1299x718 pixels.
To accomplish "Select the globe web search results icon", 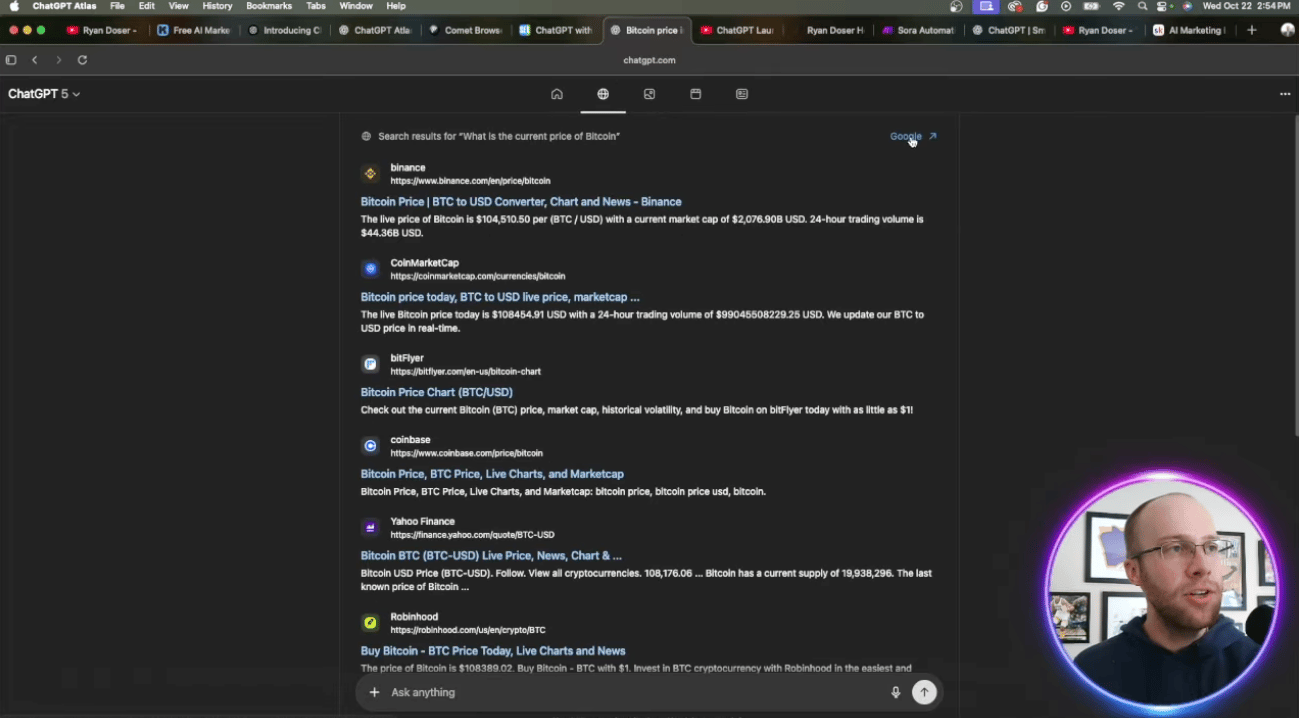I will click(x=603, y=94).
